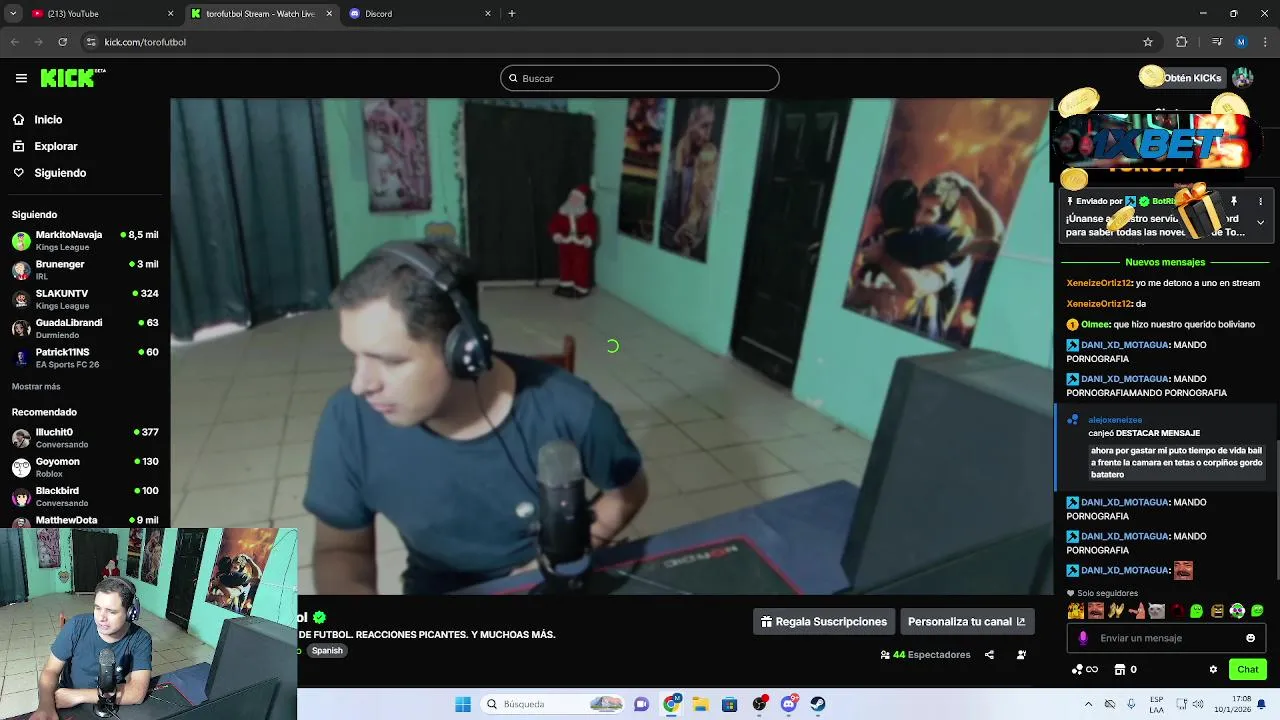Click moderator tools icon next to share

[1021, 655]
